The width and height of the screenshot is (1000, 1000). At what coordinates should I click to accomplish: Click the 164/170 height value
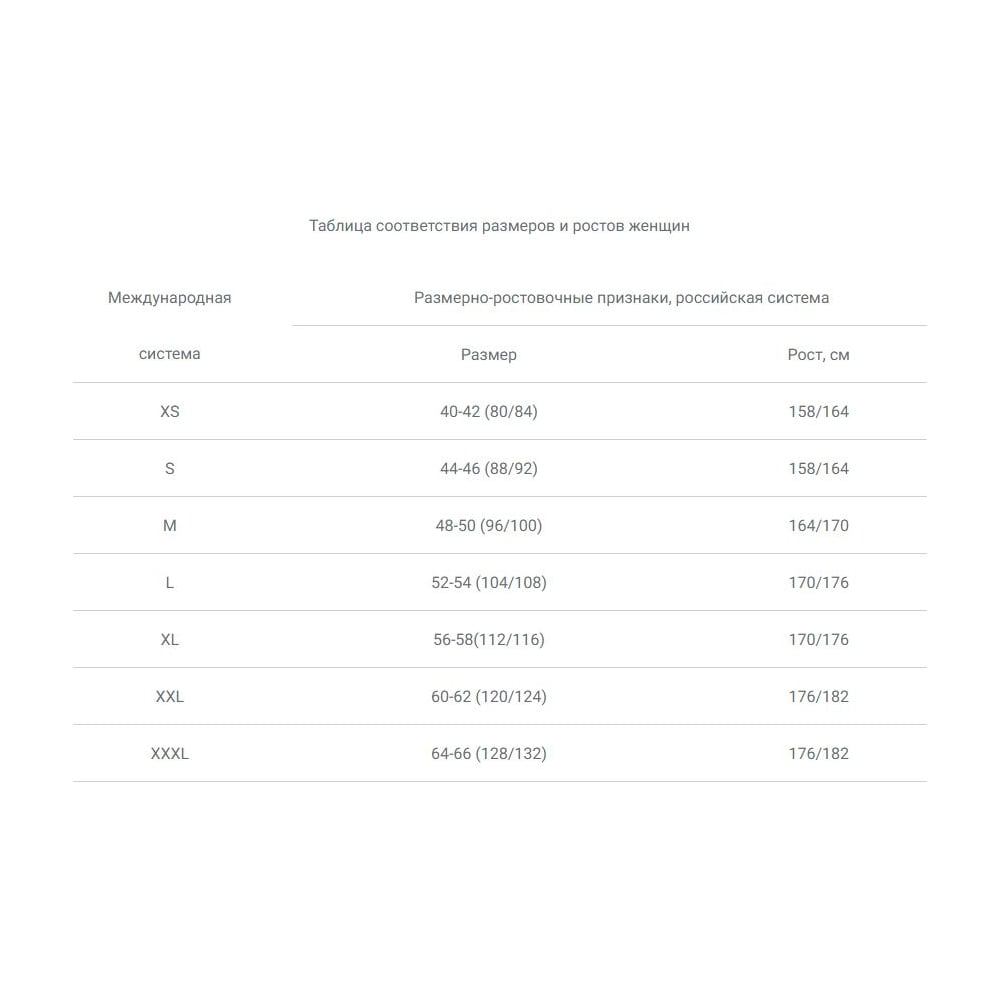818,526
